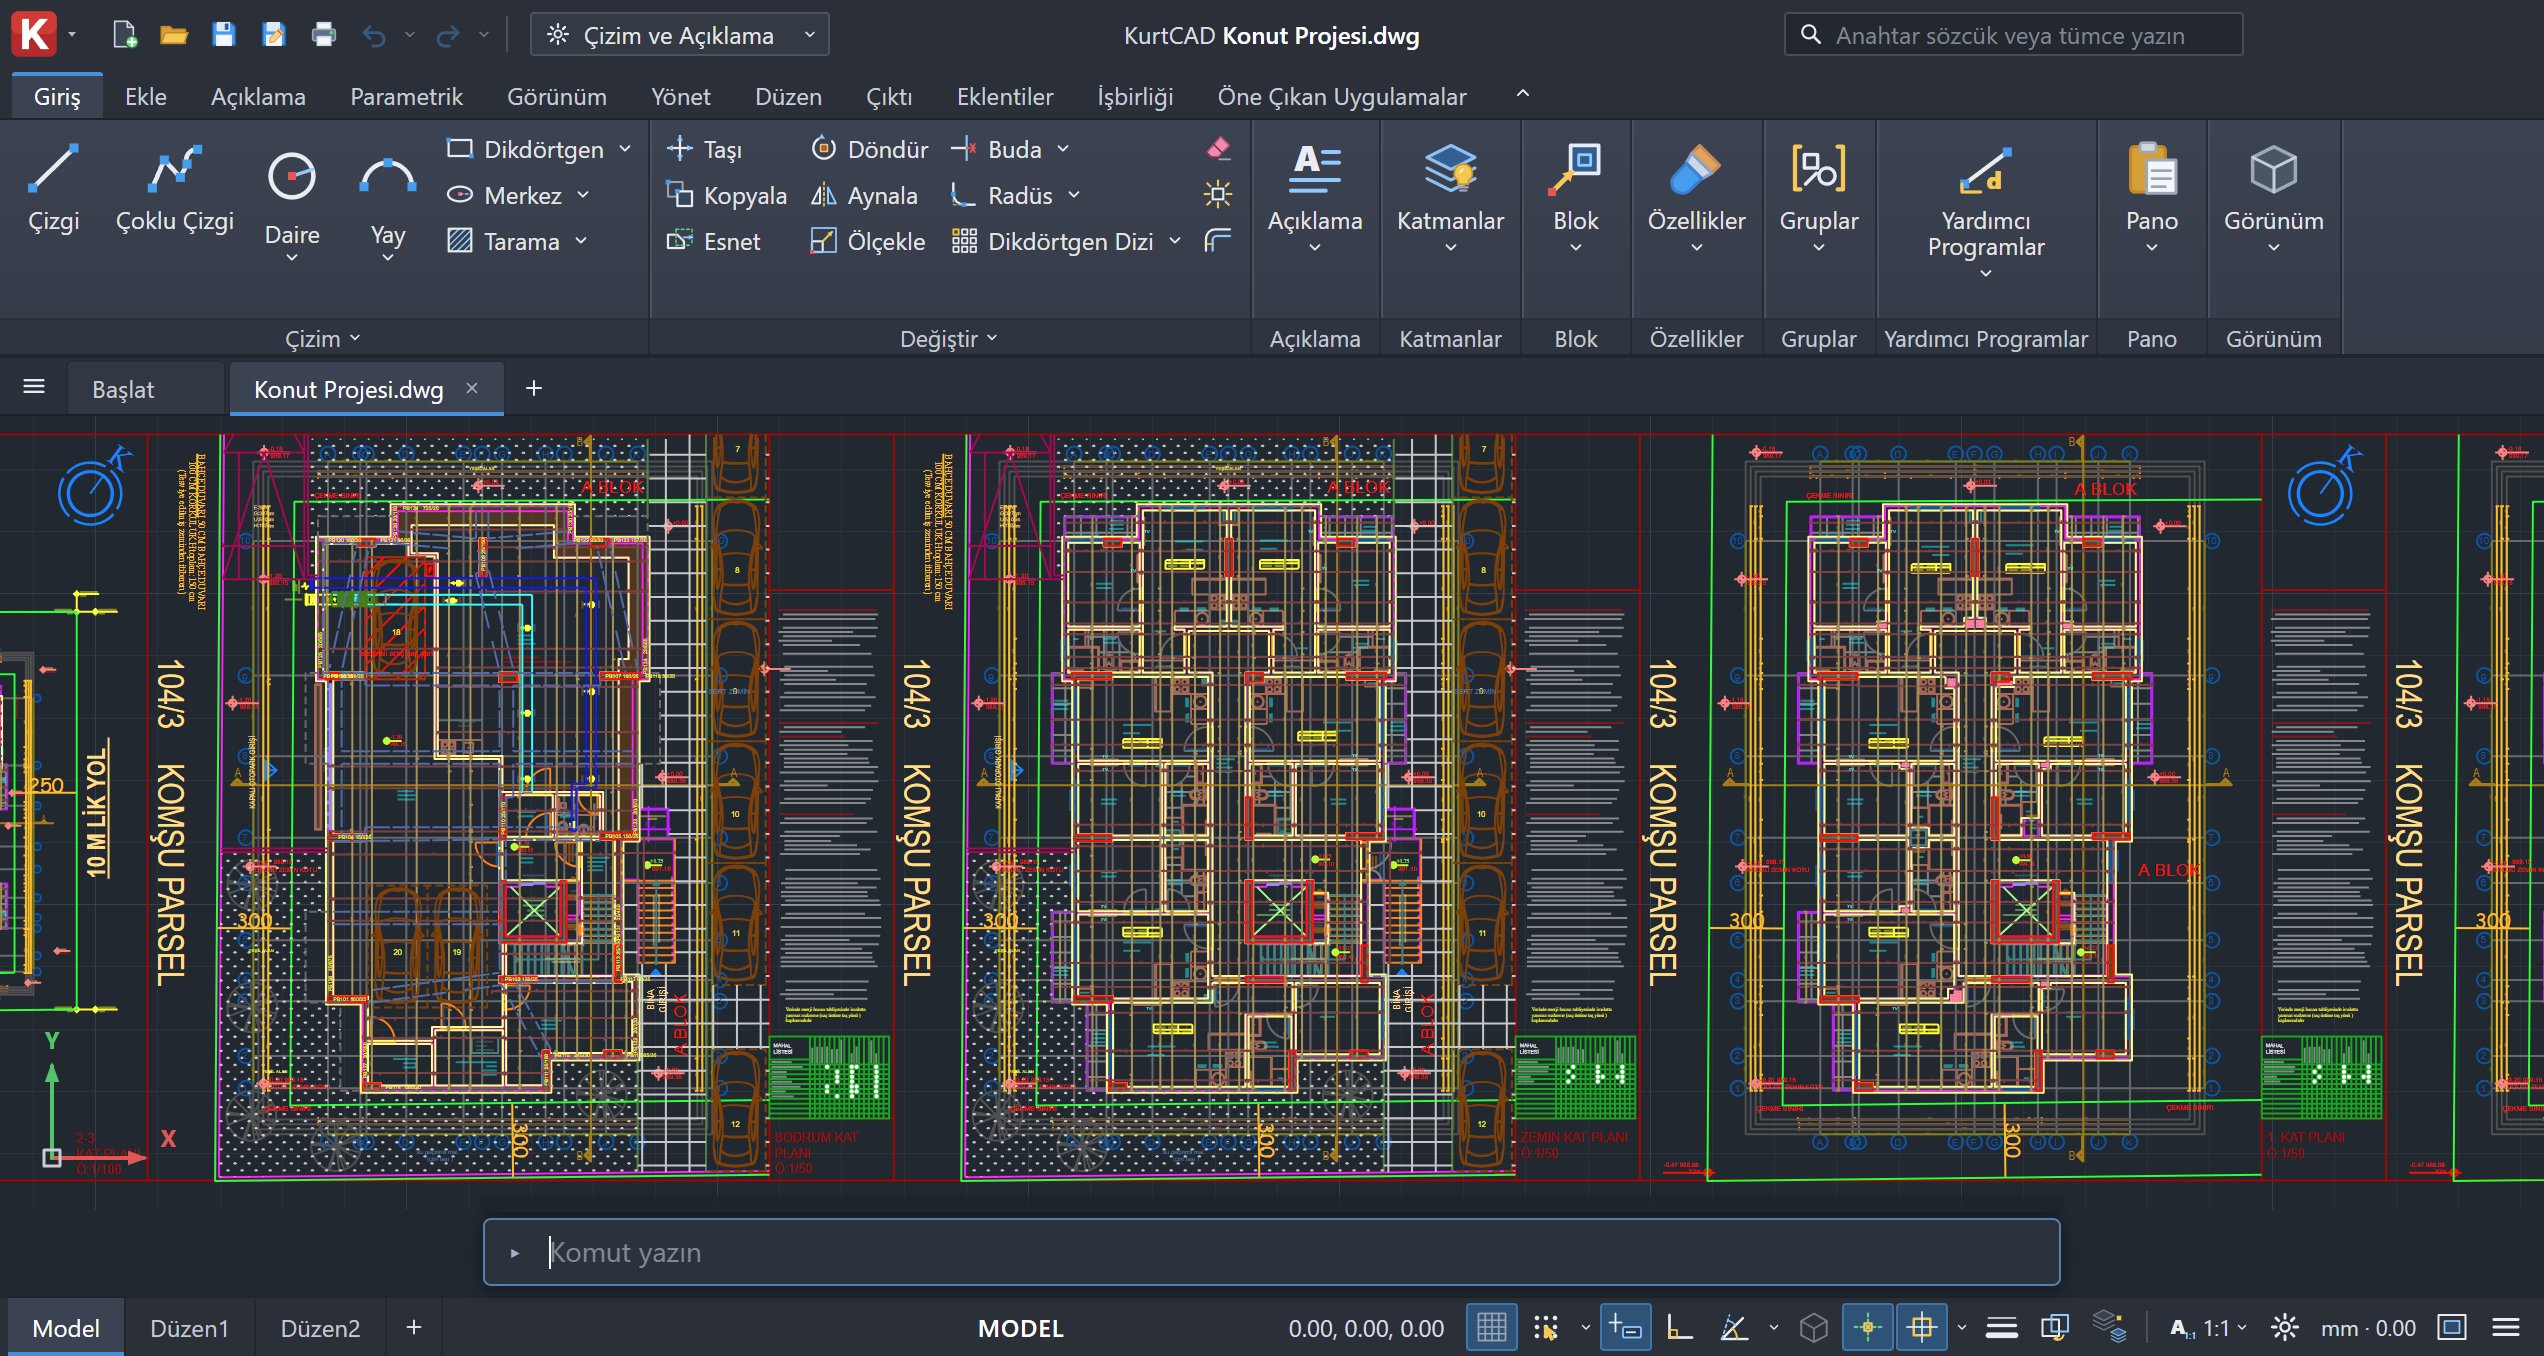Switch to the Parametrik ribbon tab
Screen dimensions: 2544x1356
(x=406, y=96)
